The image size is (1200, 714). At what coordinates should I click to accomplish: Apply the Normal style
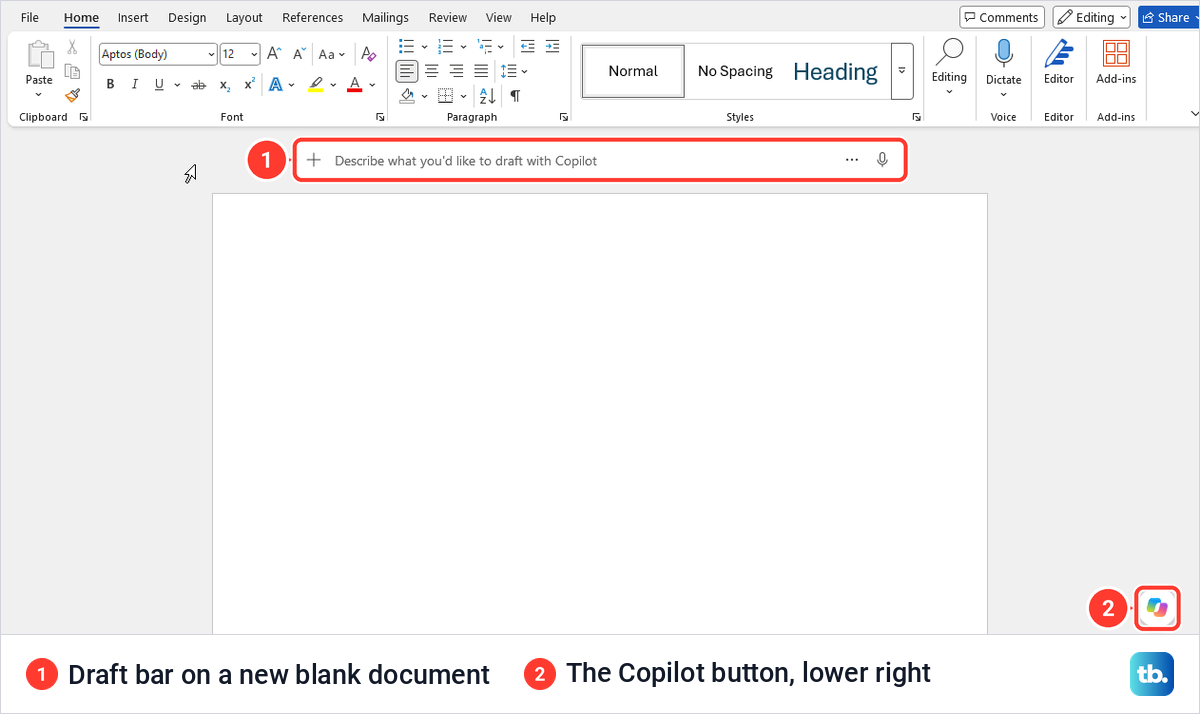[633, 71]
